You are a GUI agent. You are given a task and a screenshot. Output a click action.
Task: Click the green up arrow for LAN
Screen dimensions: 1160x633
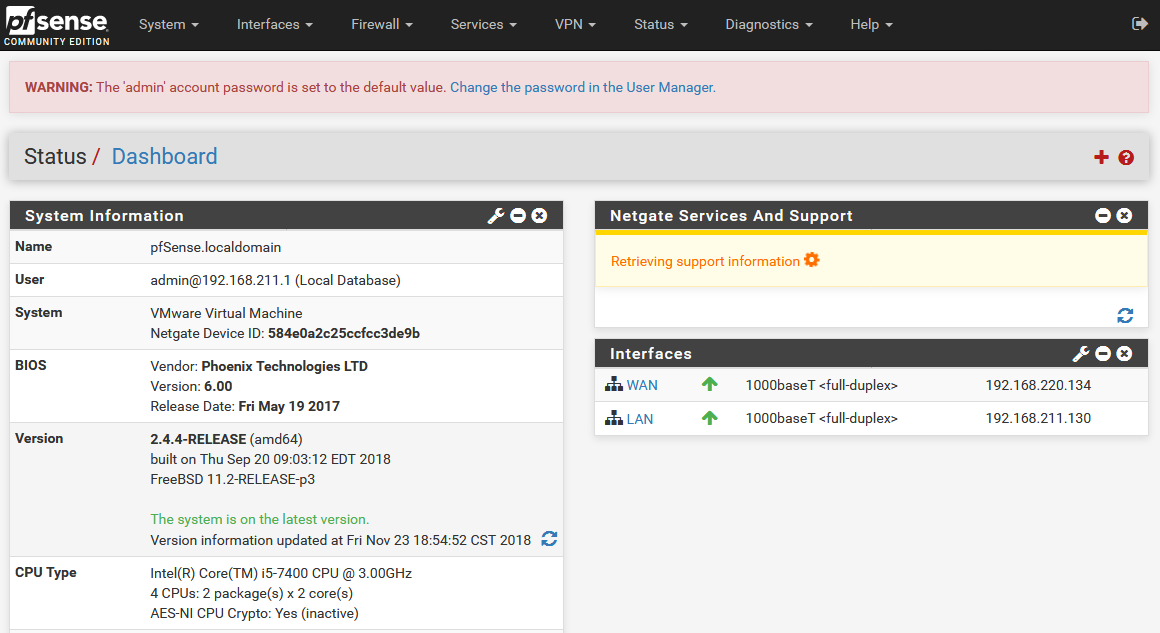tap(709, 418)
